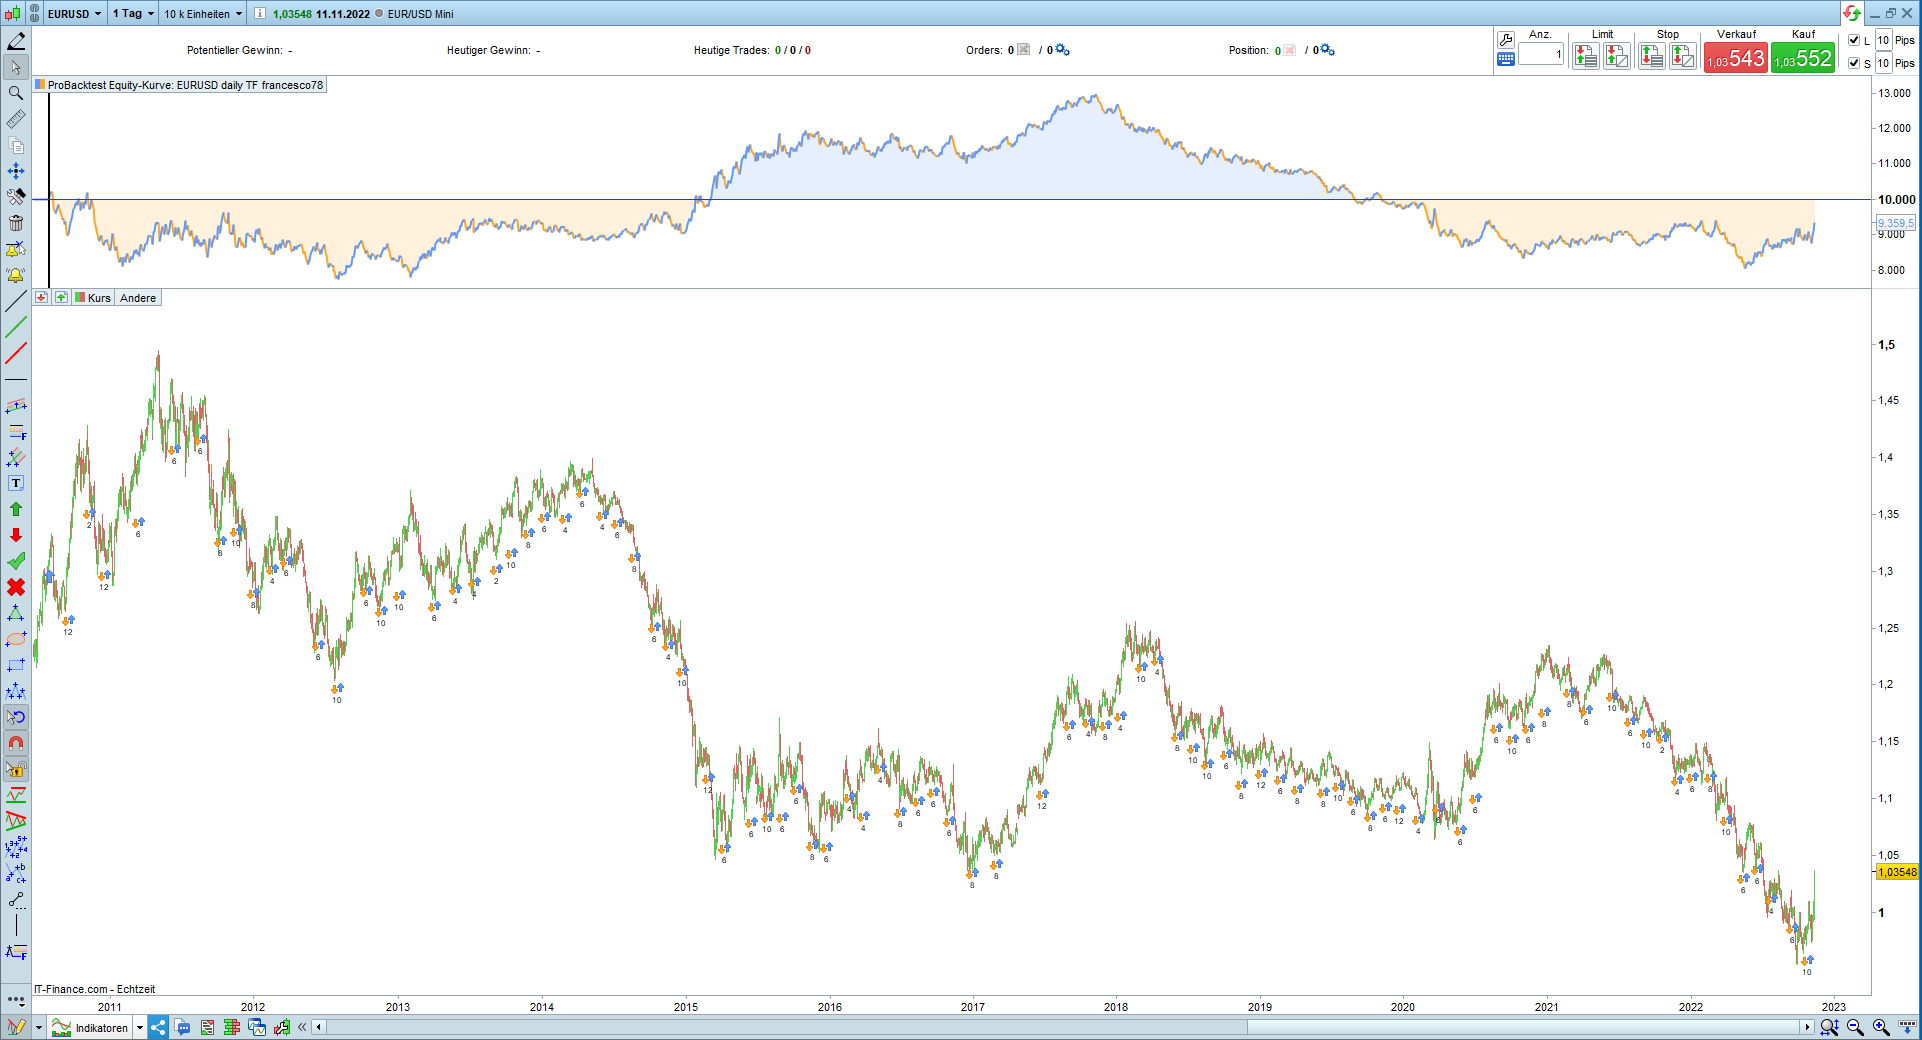Open the 1 Tag timeframe dropdown
Viewport: 1922px width, 1040px height.
coord(133,13)
